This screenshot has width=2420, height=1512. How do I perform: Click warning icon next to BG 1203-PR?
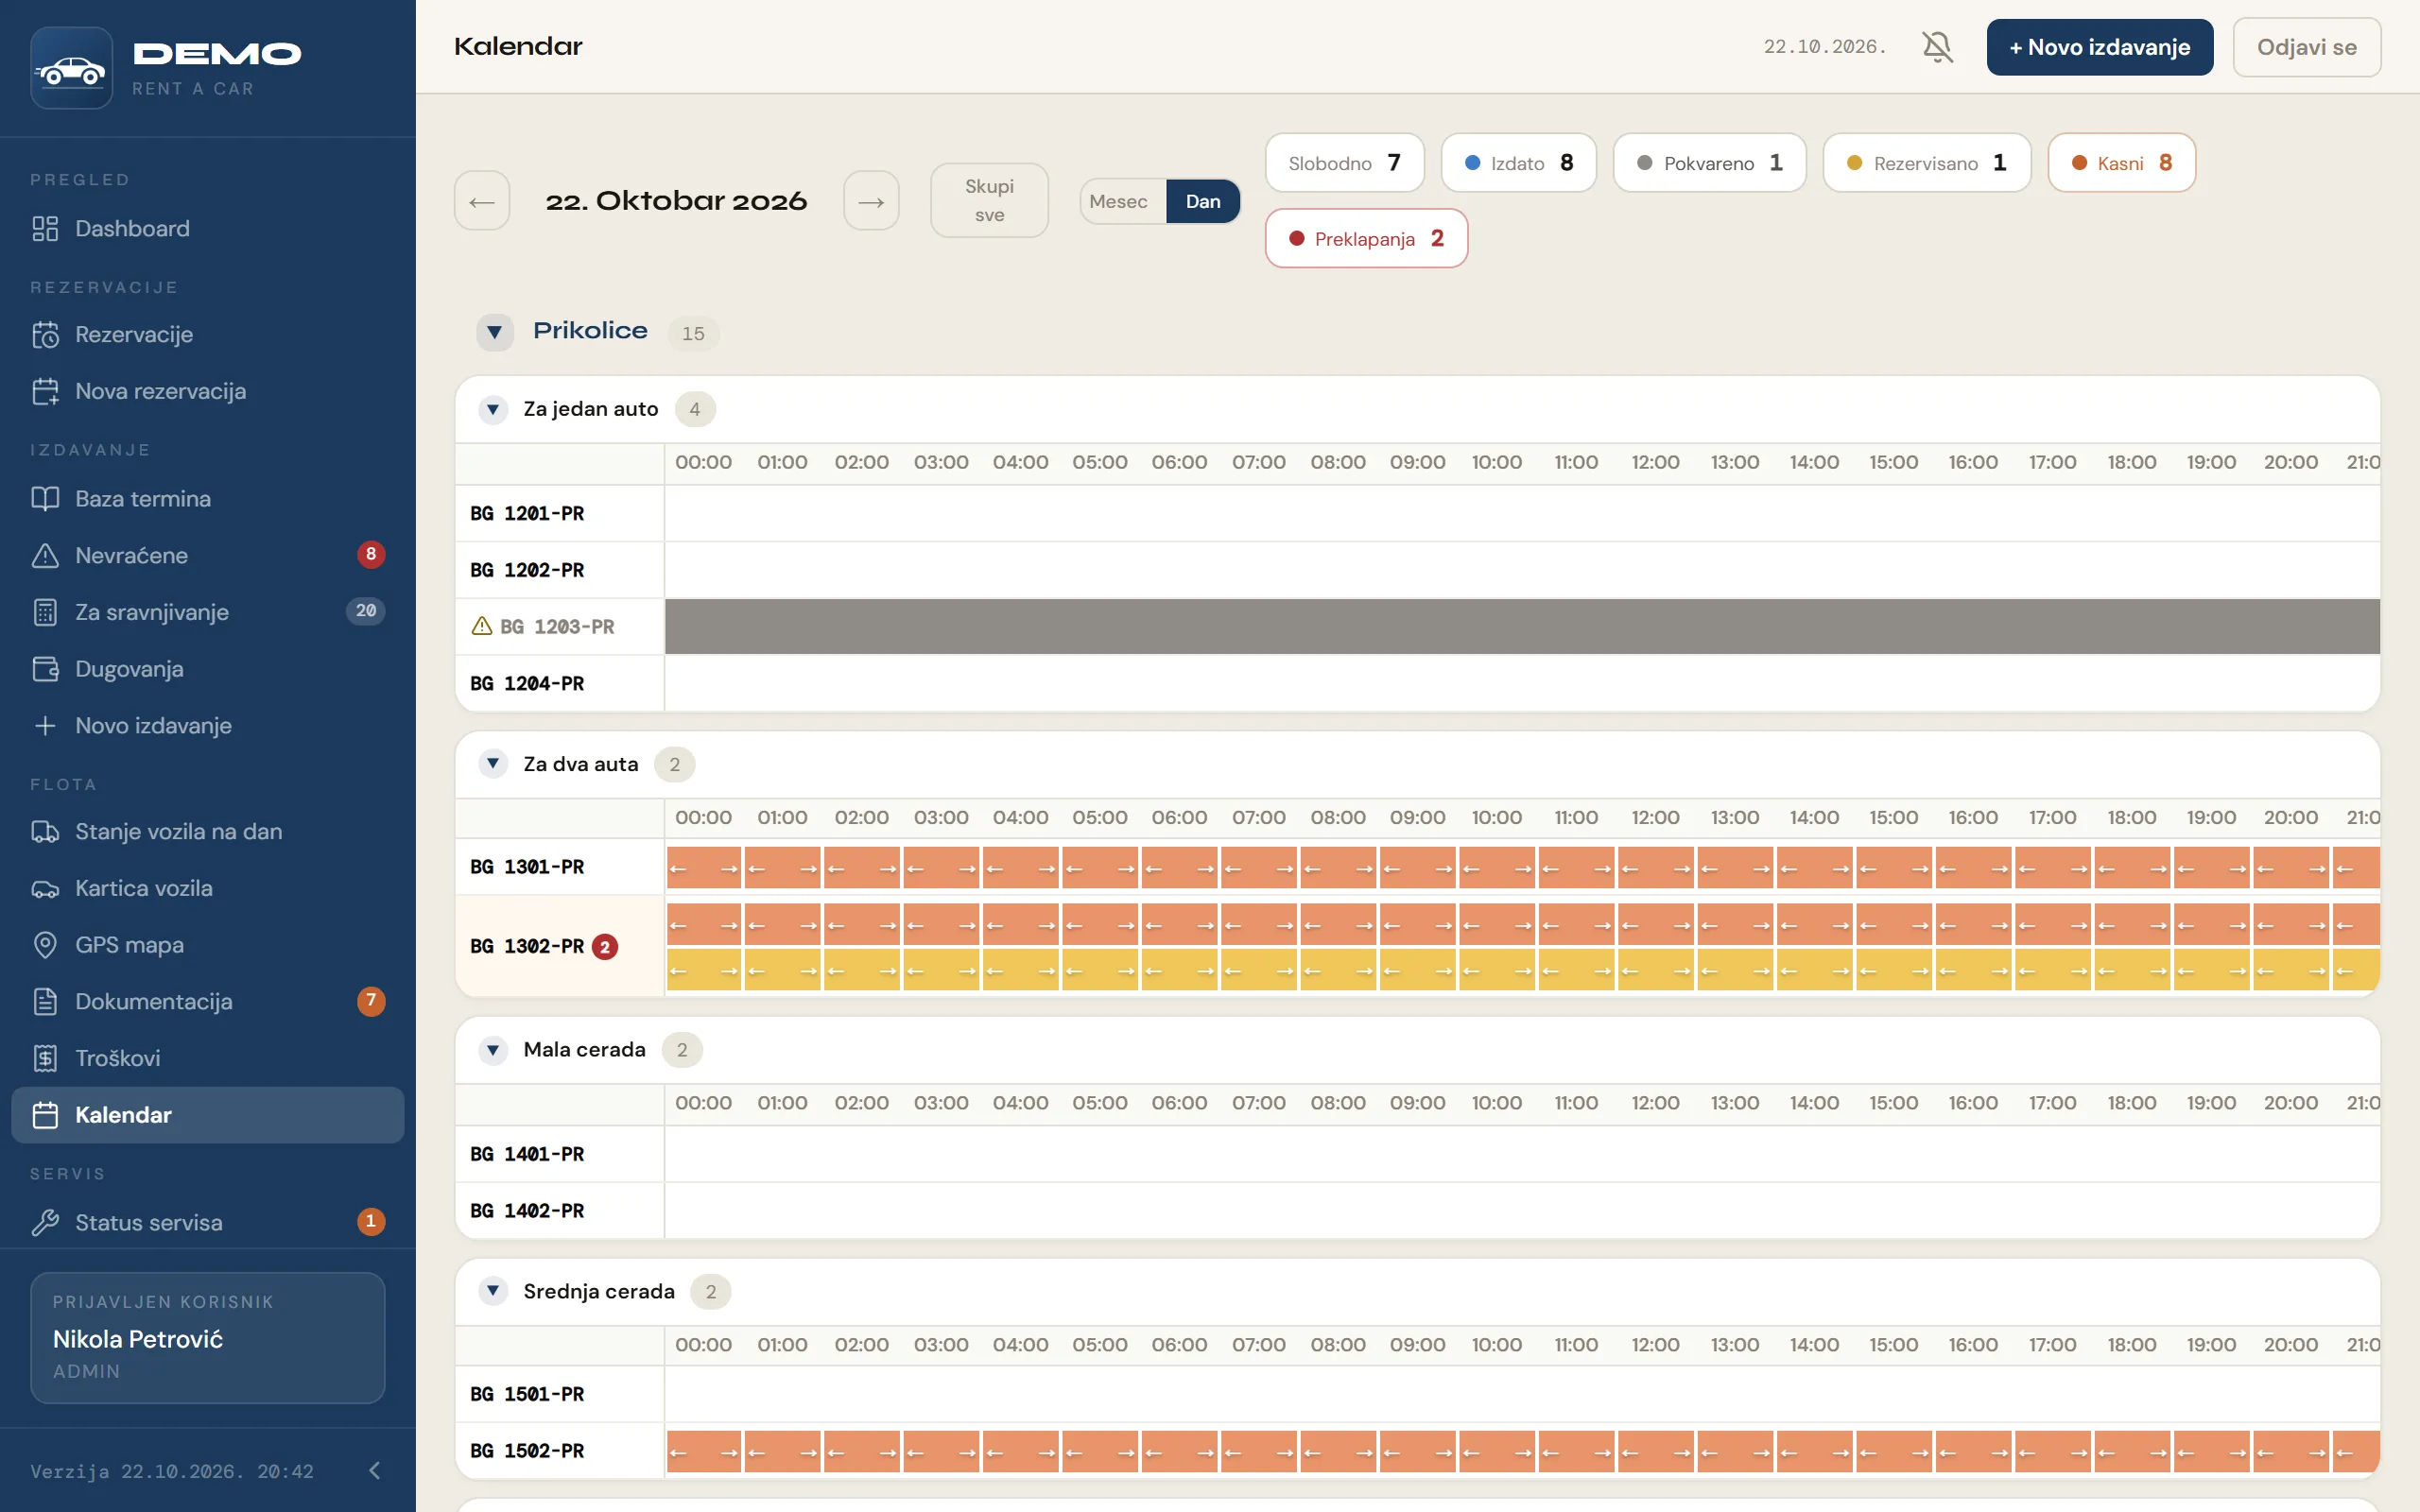point(481,626)
